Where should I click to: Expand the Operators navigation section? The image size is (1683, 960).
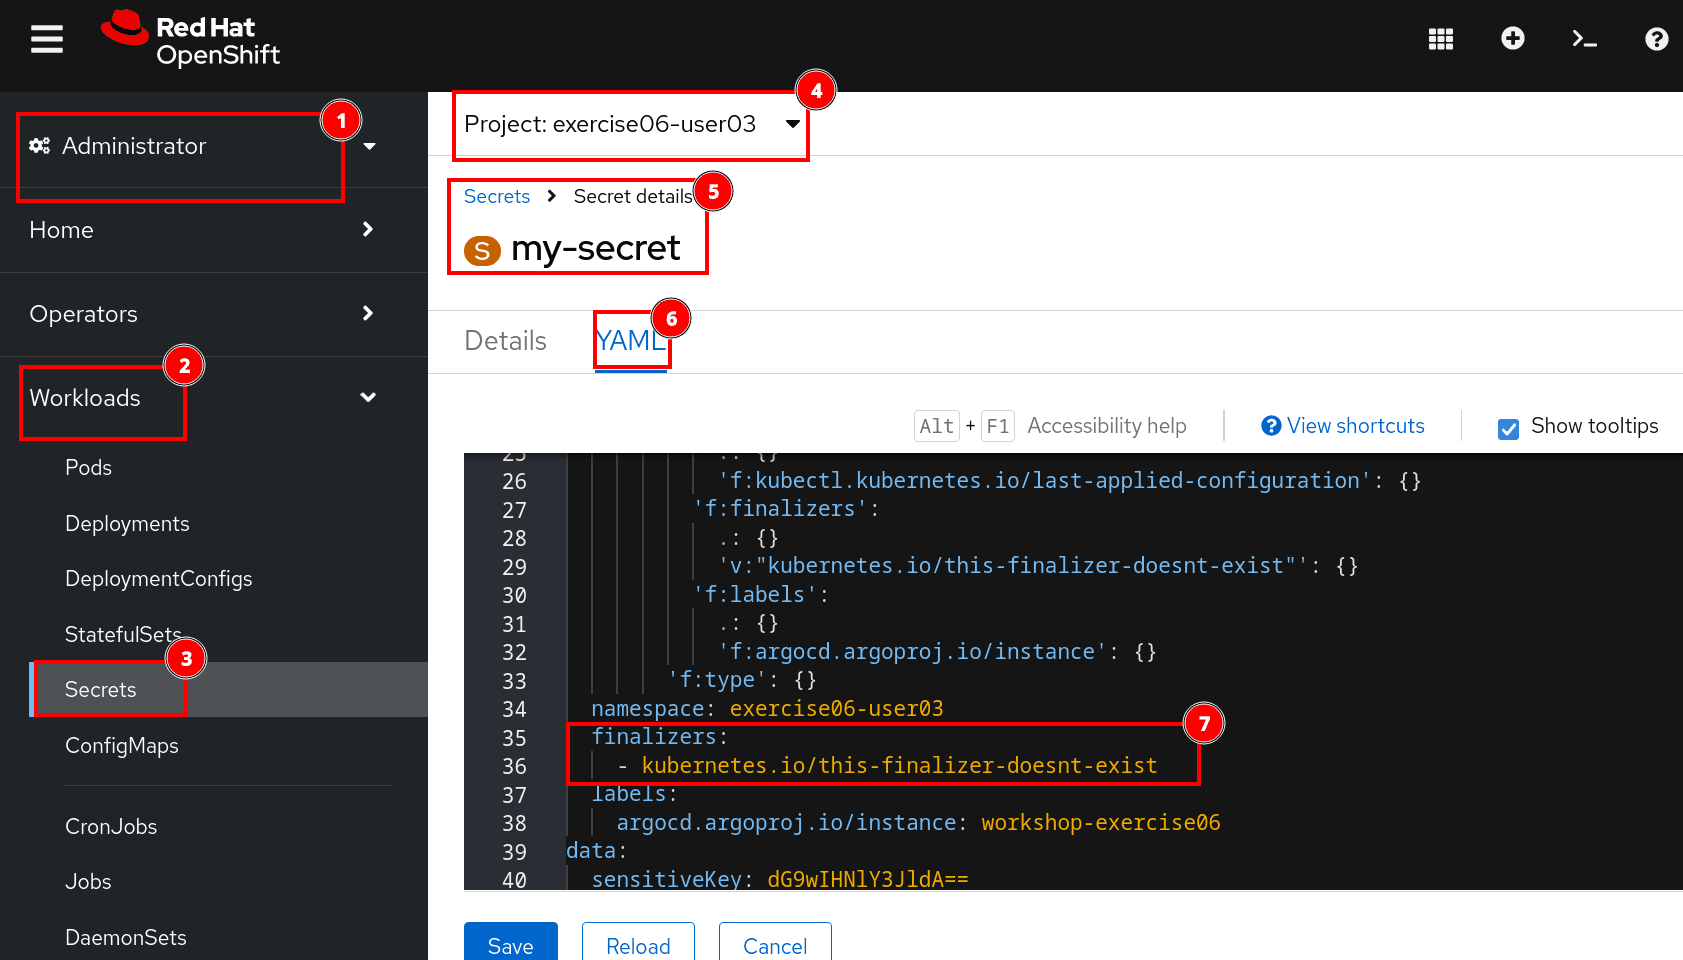(x=200, y=314)
